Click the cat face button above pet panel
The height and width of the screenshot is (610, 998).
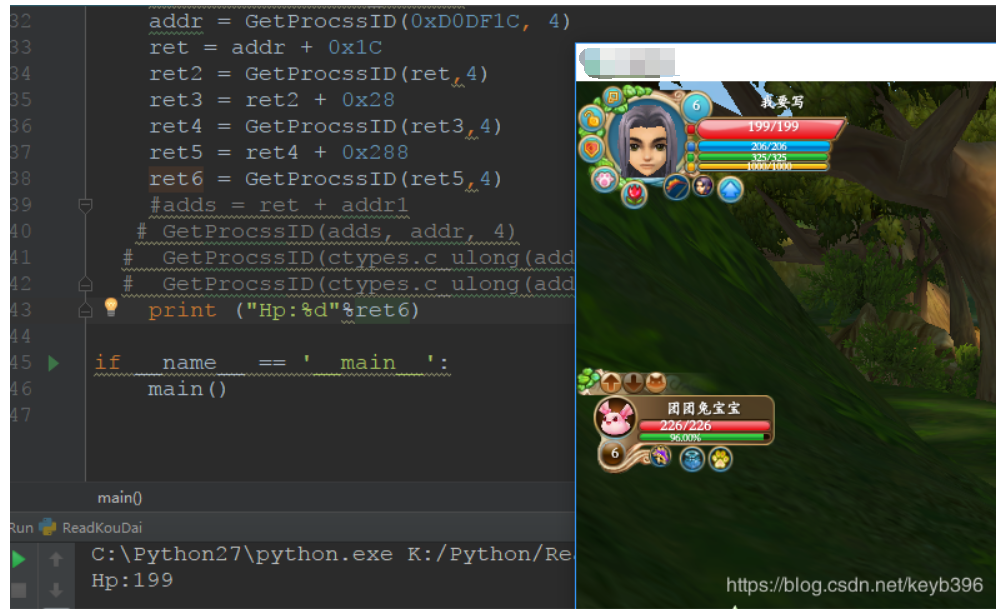(656, 382)
